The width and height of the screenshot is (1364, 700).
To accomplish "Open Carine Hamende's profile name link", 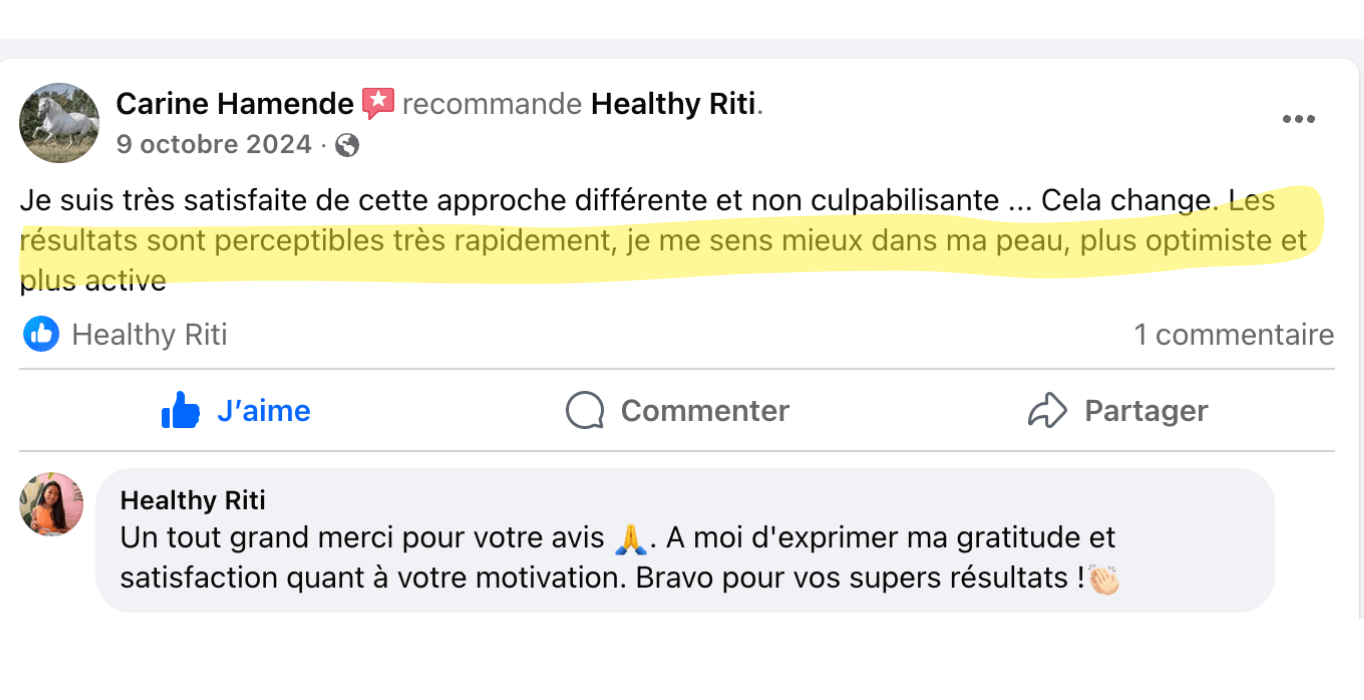I will (x=235, y=104).
